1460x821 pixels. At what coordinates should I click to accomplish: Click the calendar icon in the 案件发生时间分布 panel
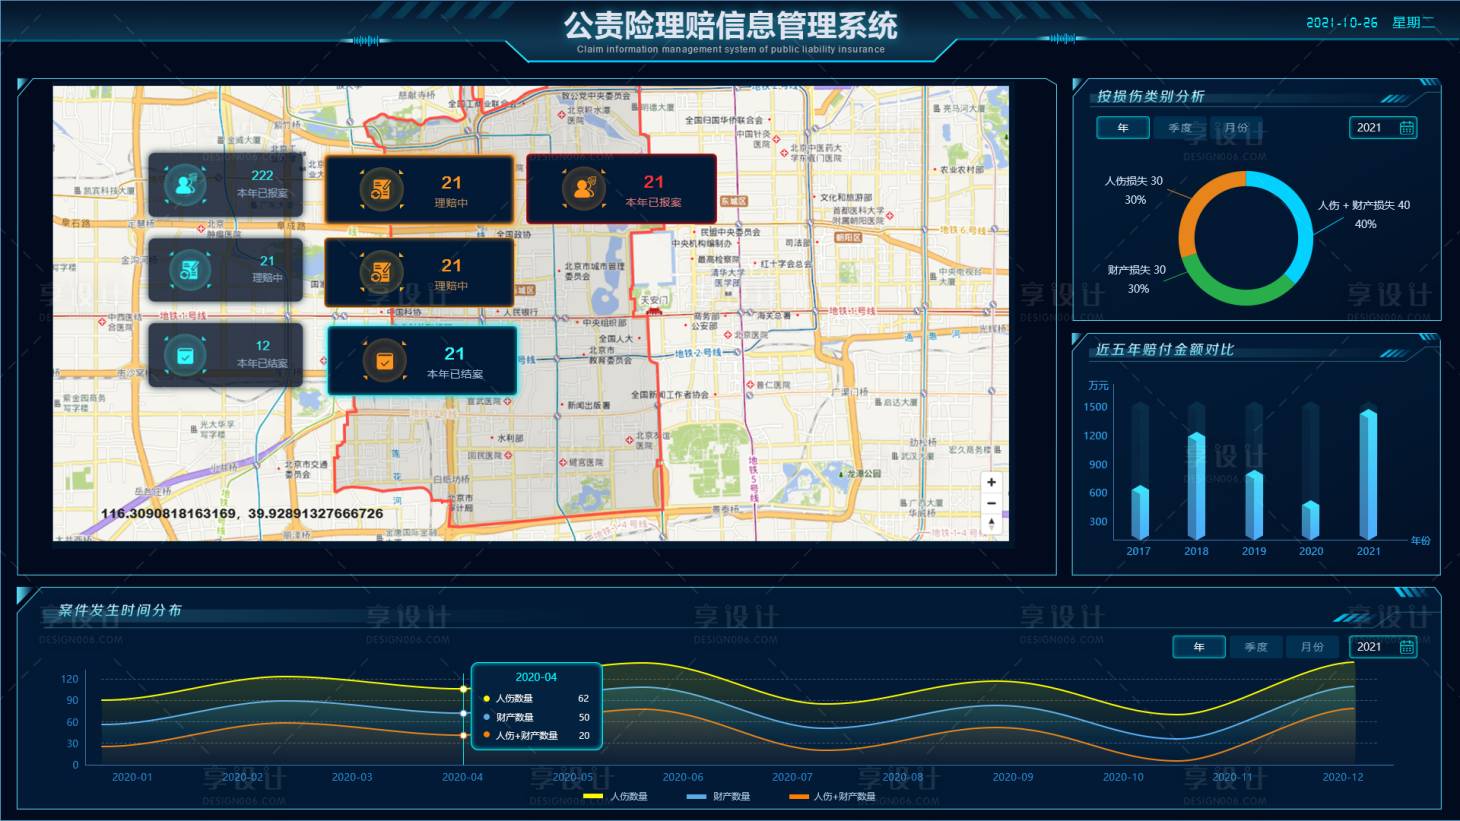1408,647
